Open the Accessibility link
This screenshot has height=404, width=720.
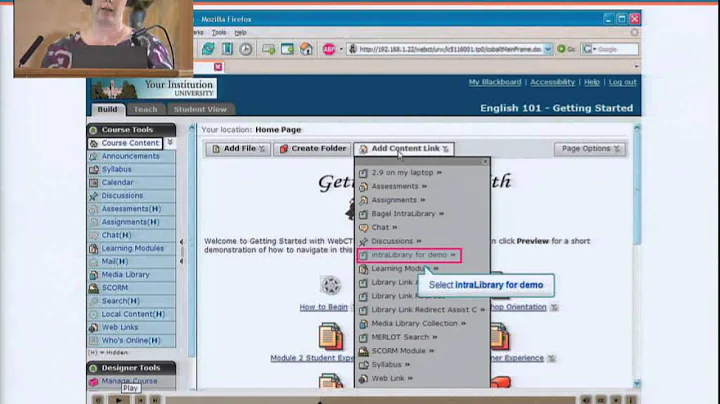[552, 82]
